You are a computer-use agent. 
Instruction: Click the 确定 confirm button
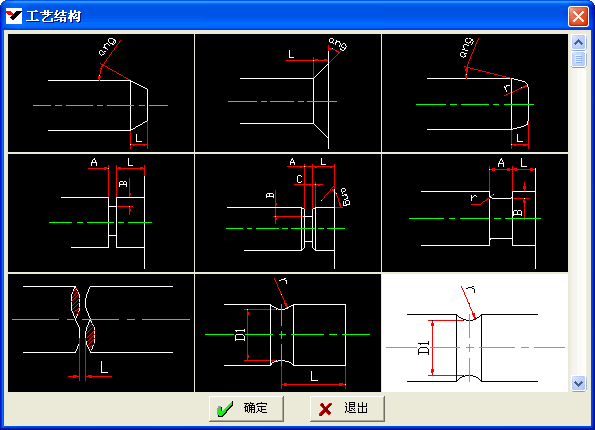[x=246, y=409]
